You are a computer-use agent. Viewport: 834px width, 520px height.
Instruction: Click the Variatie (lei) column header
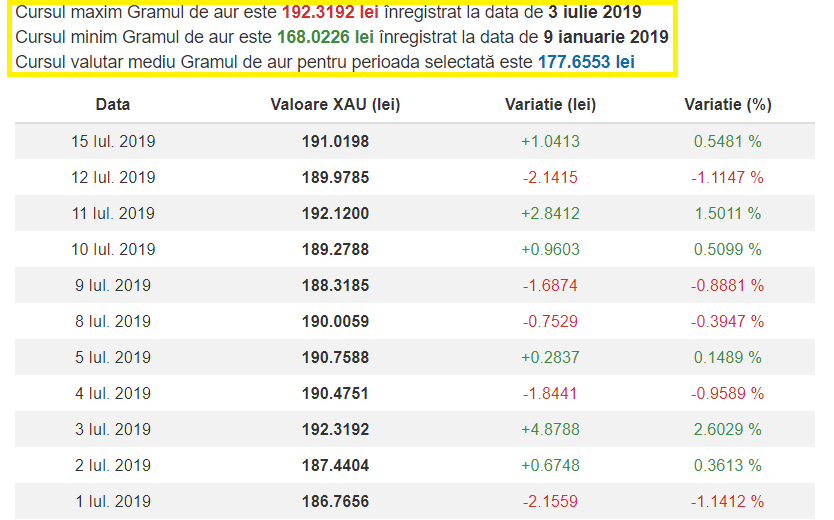550,104
